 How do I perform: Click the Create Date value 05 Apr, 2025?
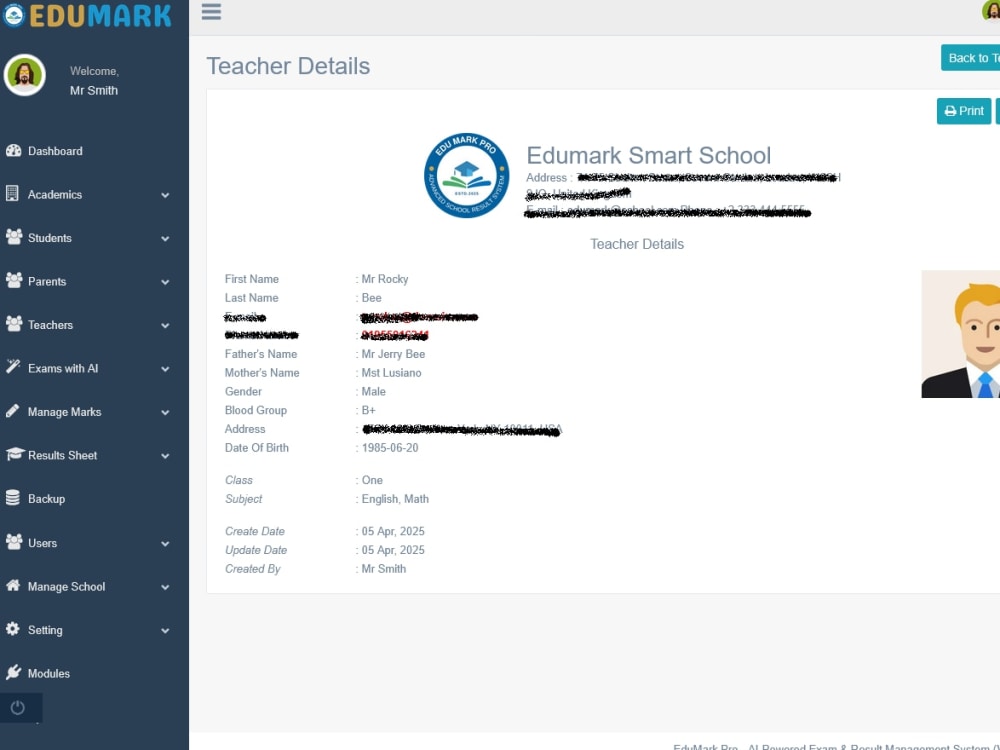click(x=393, y=531)
